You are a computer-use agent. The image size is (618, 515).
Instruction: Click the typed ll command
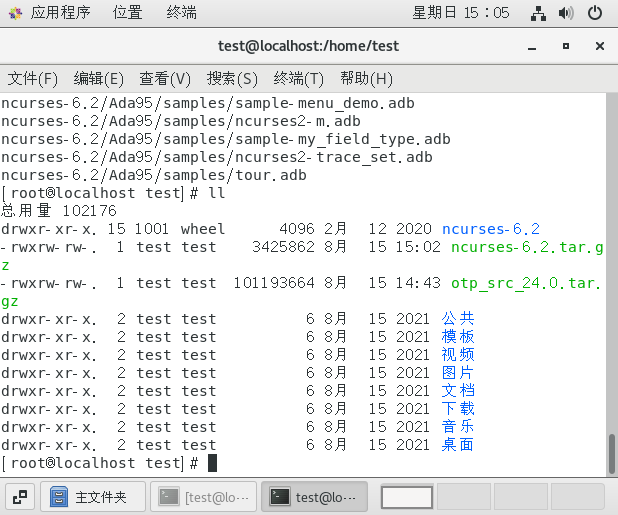(216, 193)
